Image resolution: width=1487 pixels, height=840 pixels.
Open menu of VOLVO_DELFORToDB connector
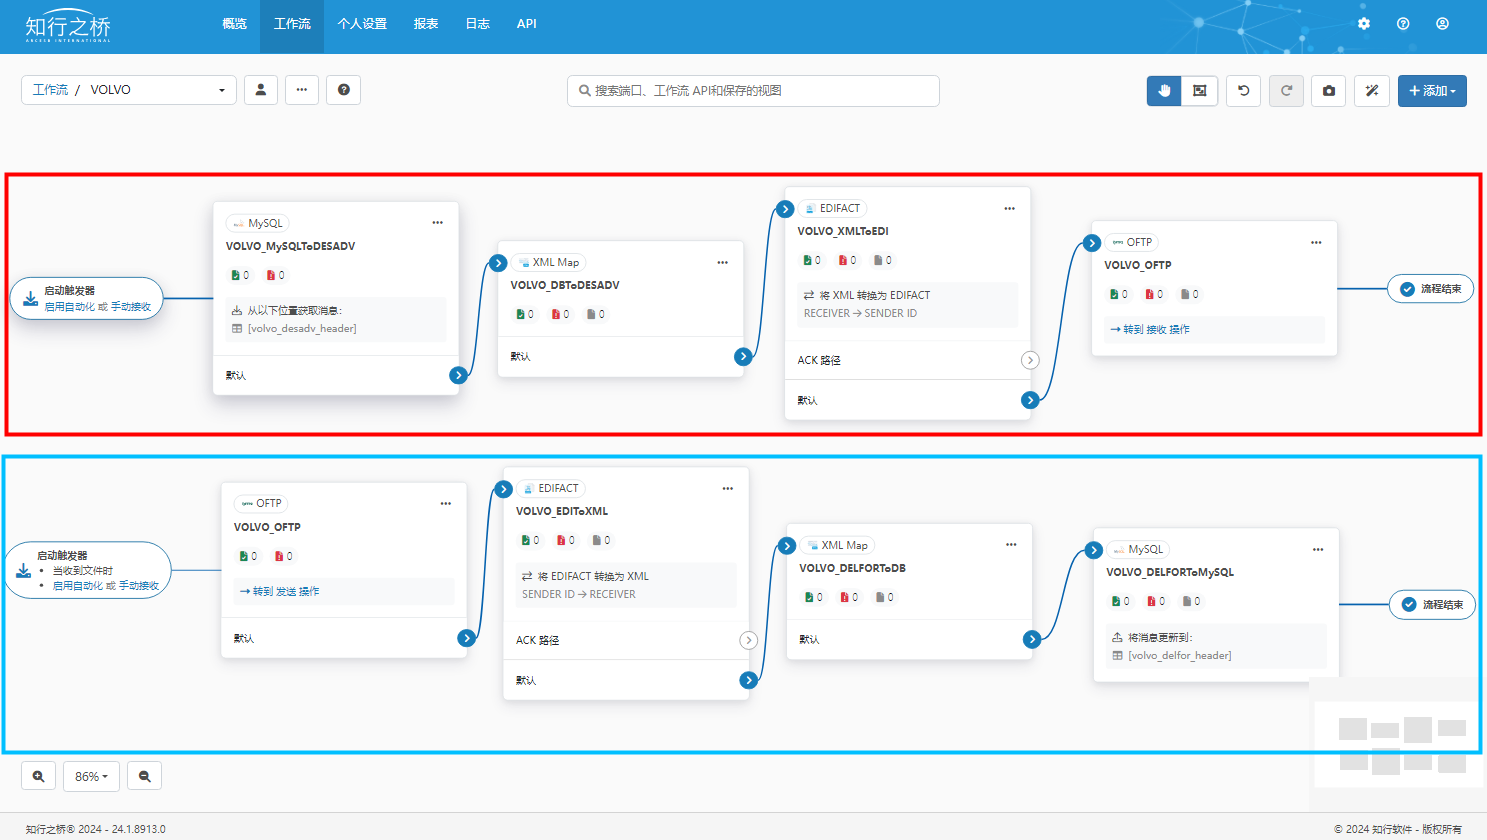pyautogui.click(x=1011, y=545)
